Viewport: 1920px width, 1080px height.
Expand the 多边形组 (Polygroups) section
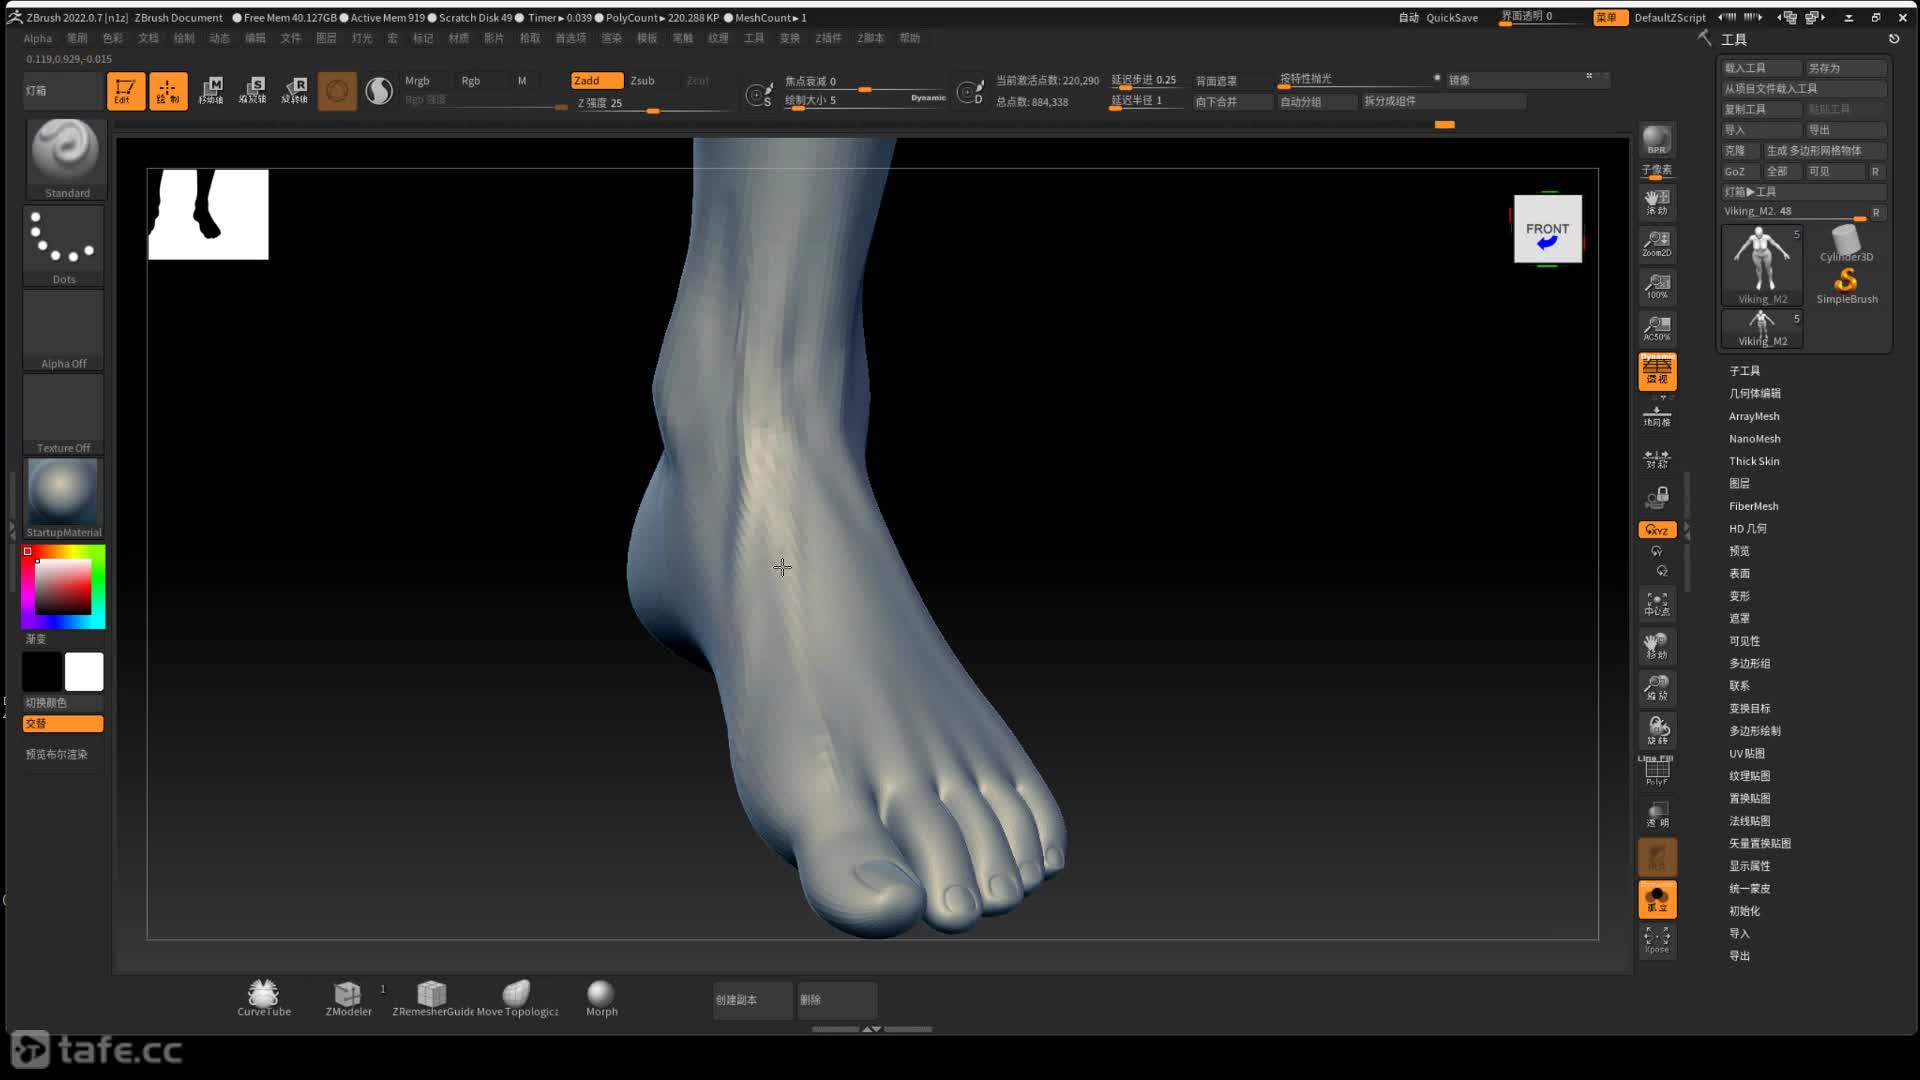tap(1749, 663)
